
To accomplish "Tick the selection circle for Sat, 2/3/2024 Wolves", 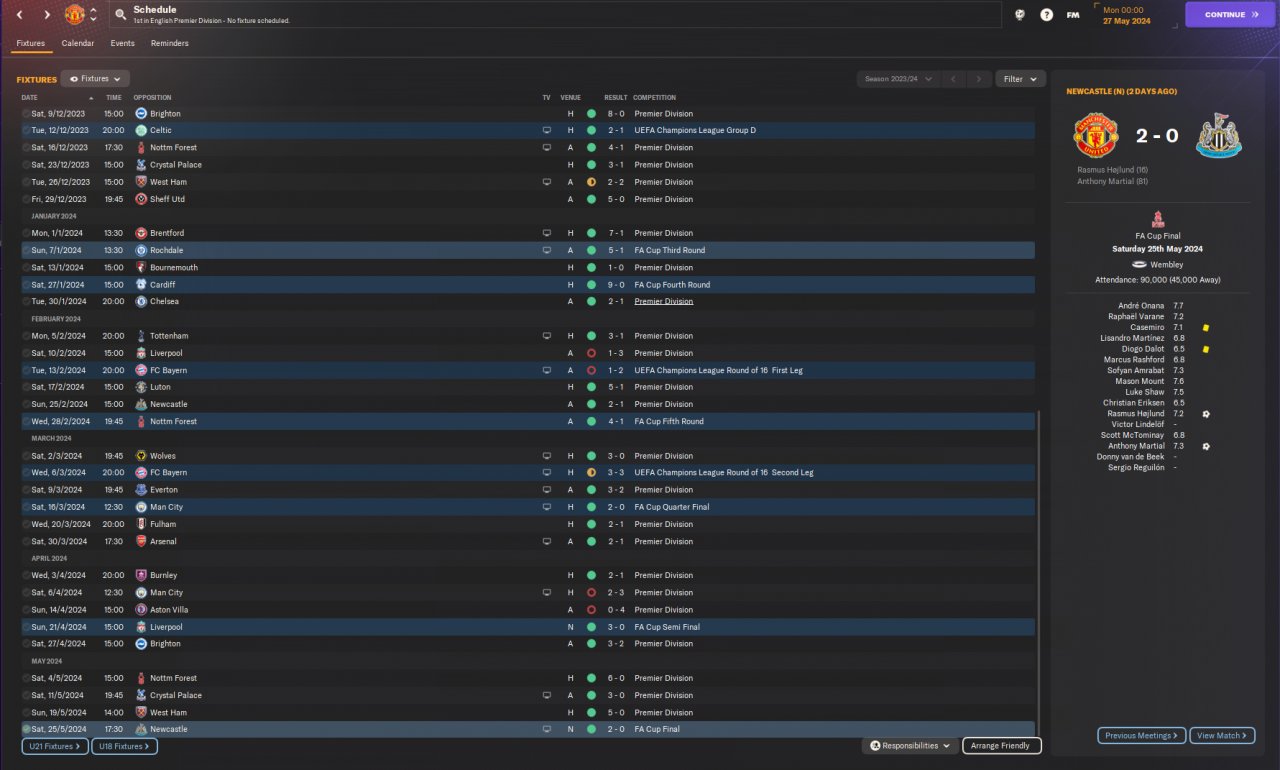I will (x=26, y=456).
